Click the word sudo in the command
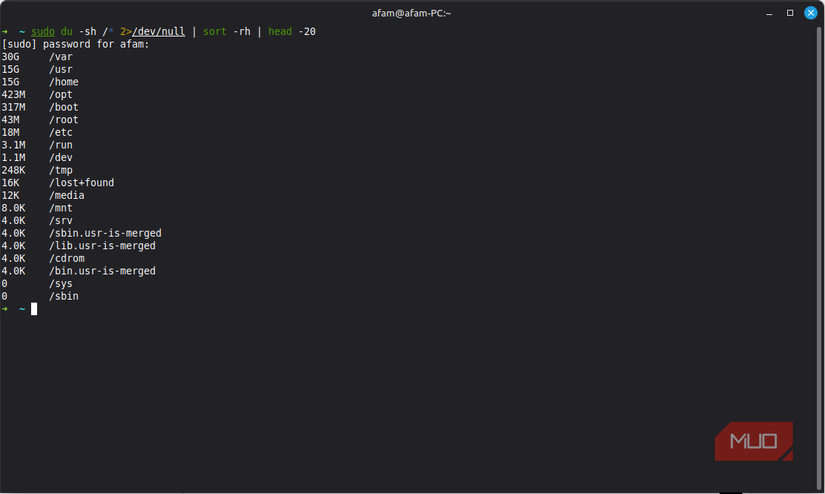This screenshot has height=494, width=825. (x=43, y=32)
